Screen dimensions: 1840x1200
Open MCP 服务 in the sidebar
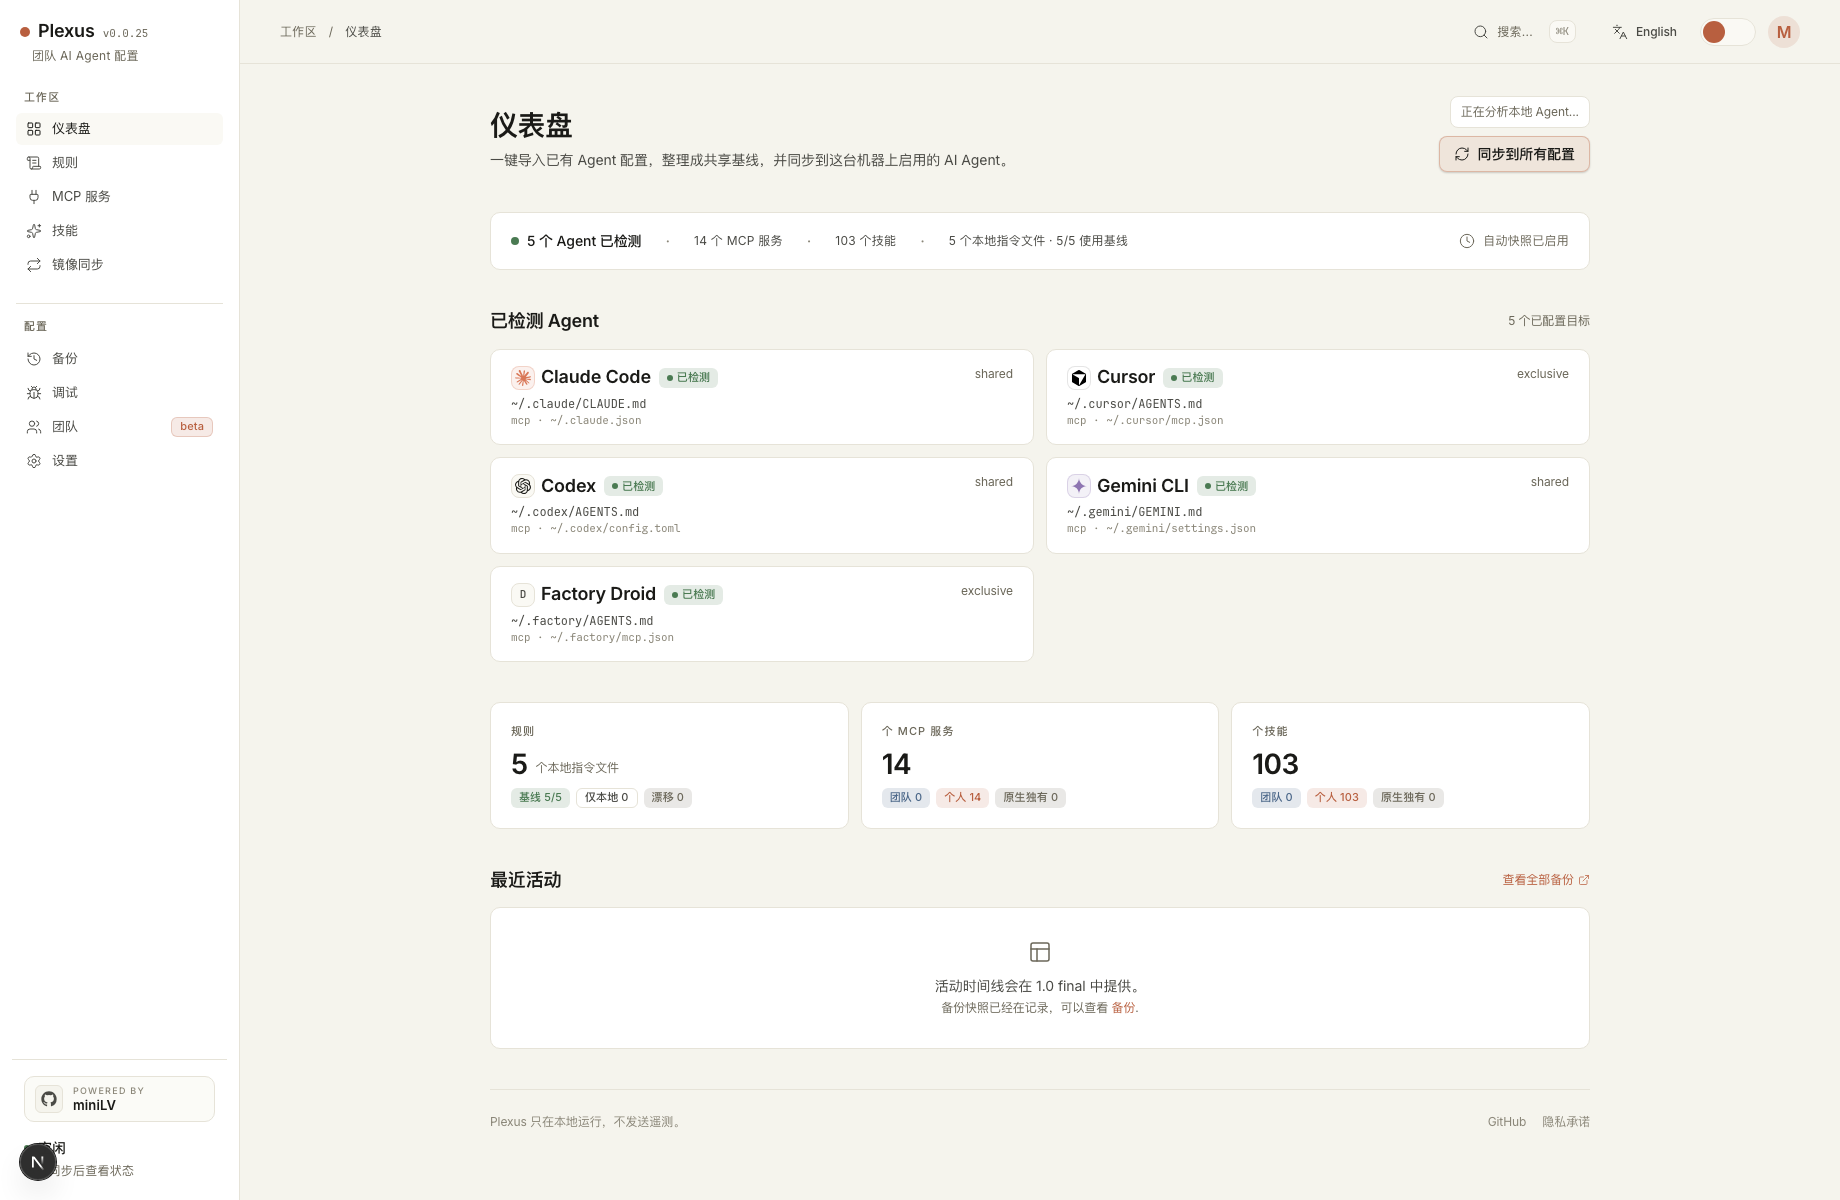(119, 197)
